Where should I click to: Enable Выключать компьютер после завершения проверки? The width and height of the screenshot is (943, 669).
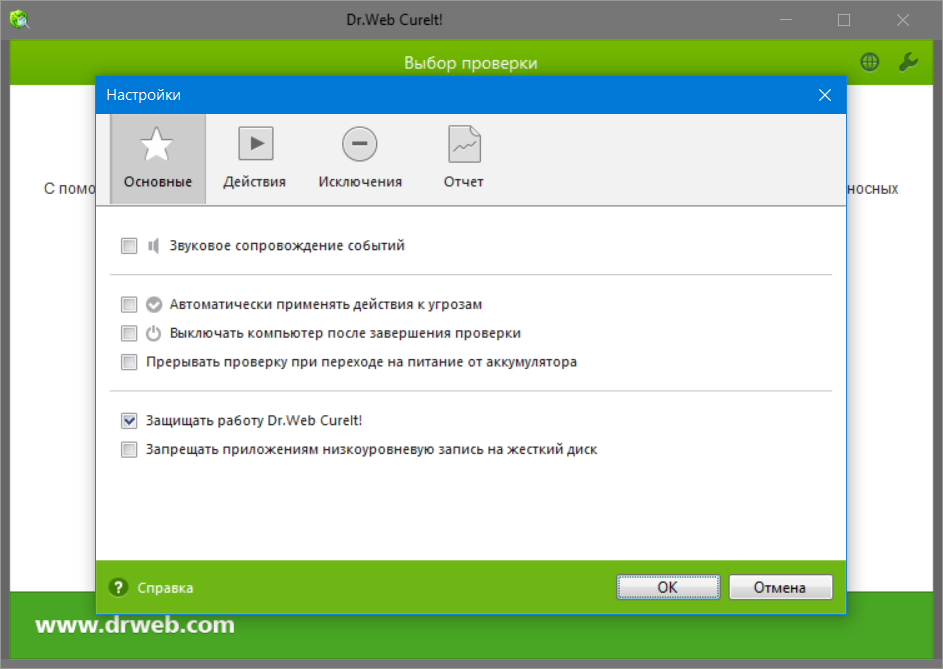coord(129,333)
